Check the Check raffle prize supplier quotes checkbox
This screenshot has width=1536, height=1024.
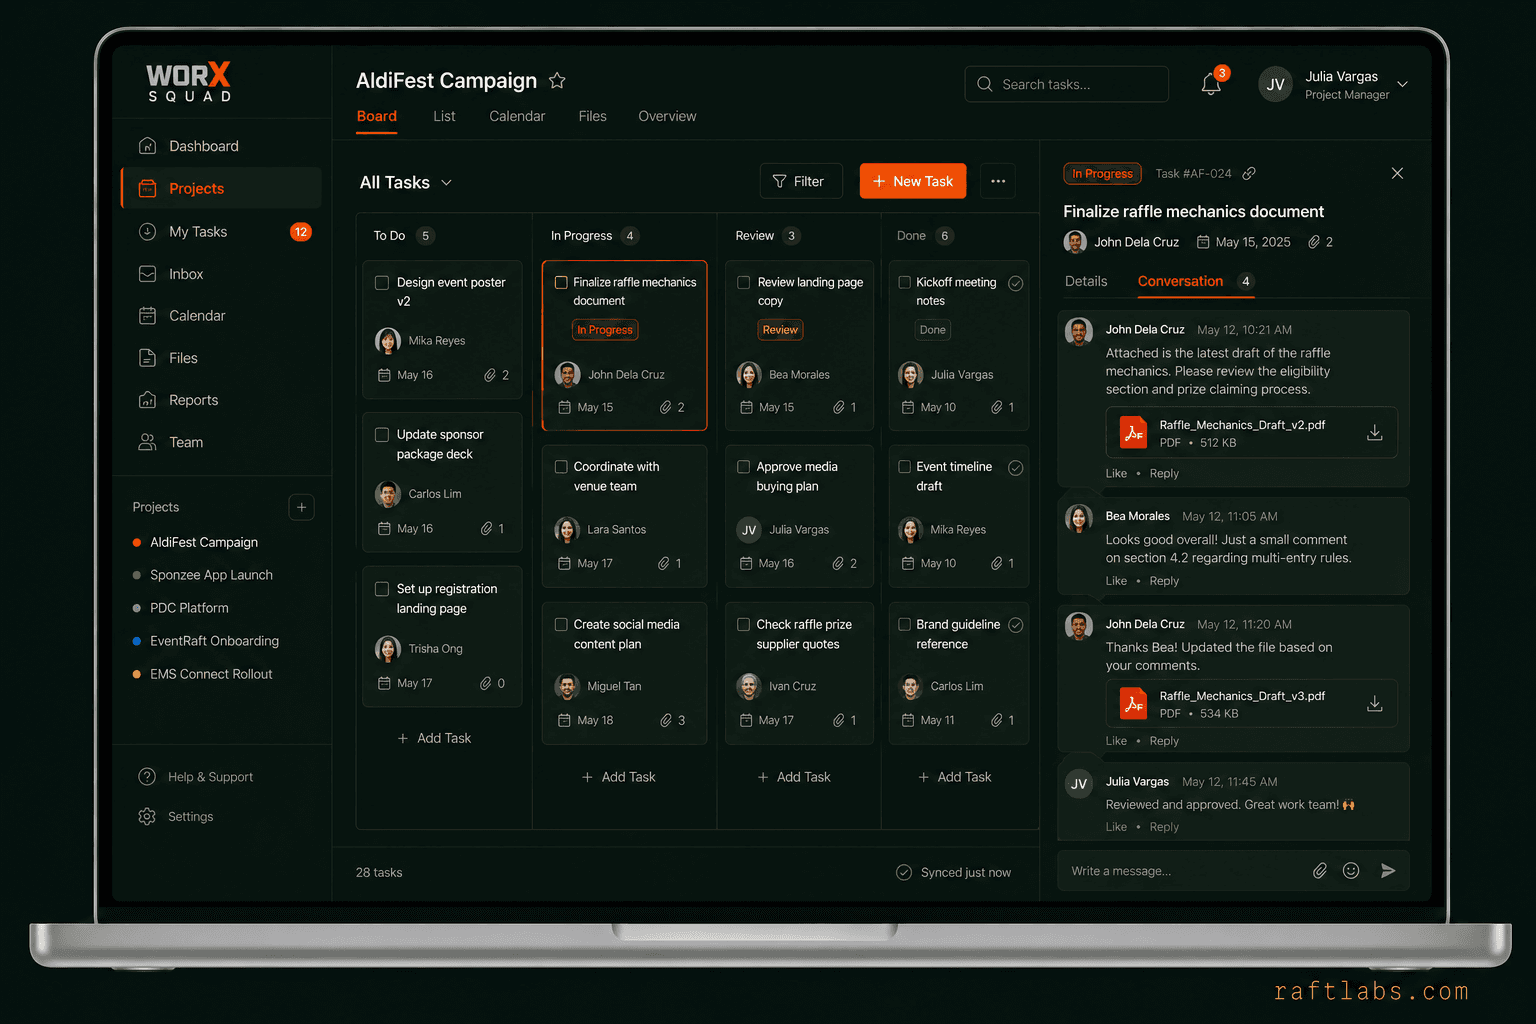(x=743, y=625)
